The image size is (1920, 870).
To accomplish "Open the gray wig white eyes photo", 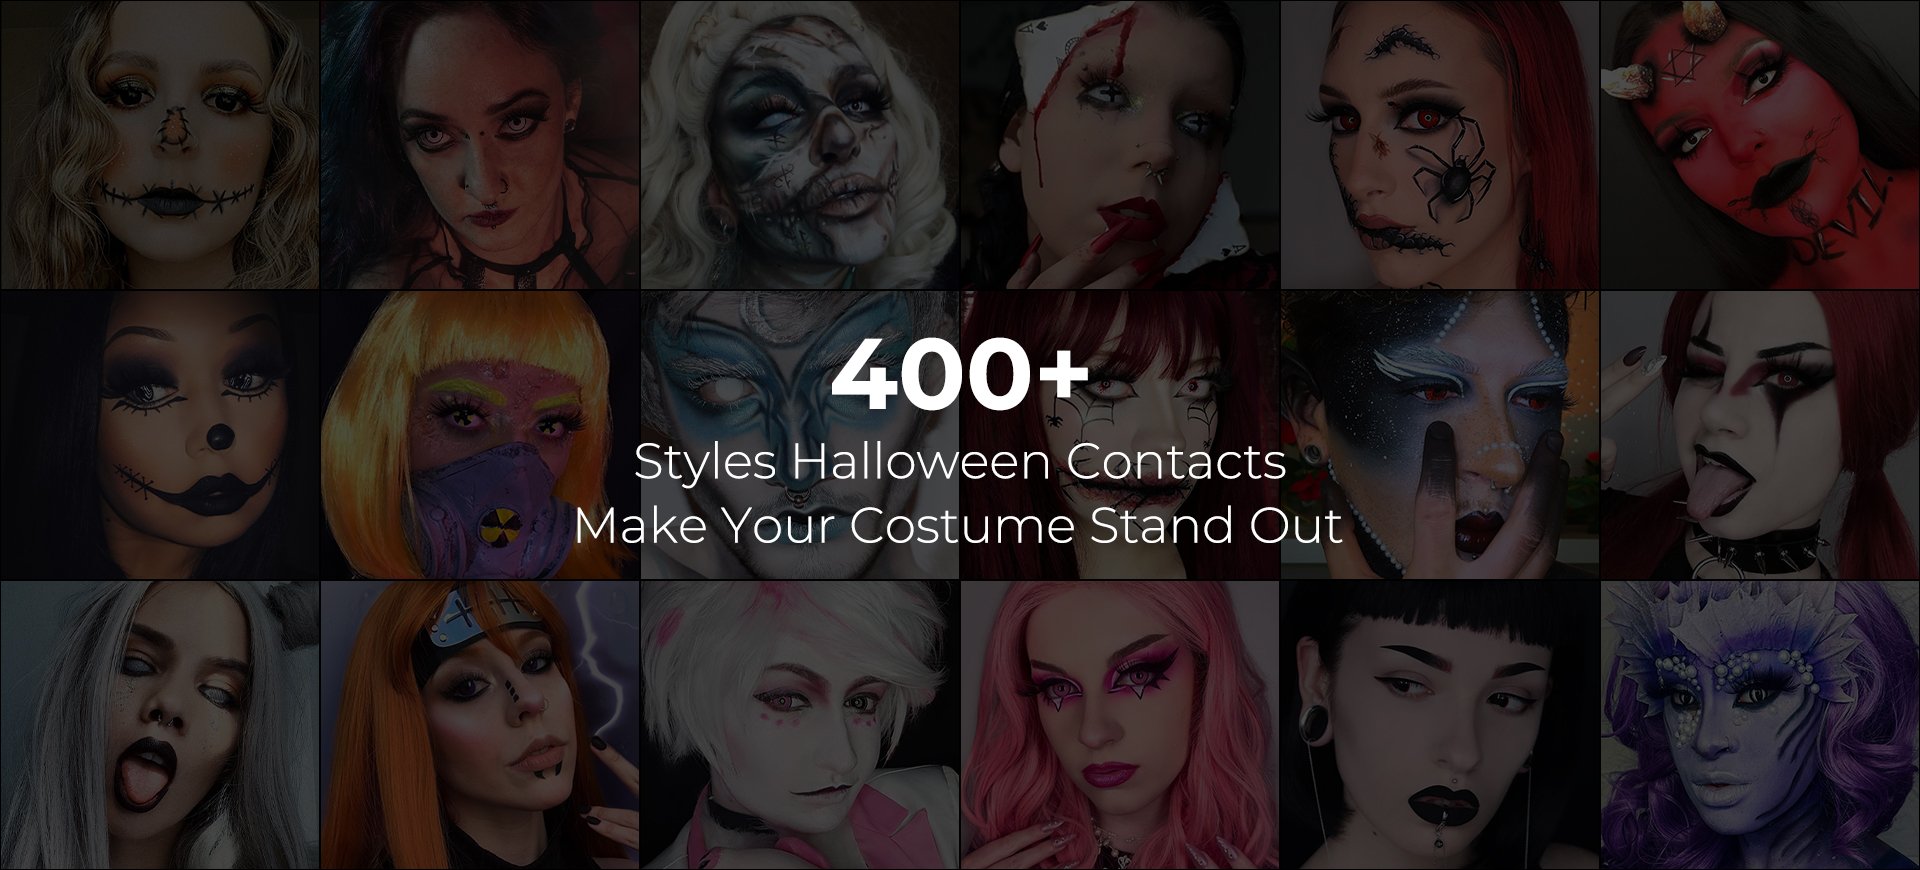I will pos(159,726).
